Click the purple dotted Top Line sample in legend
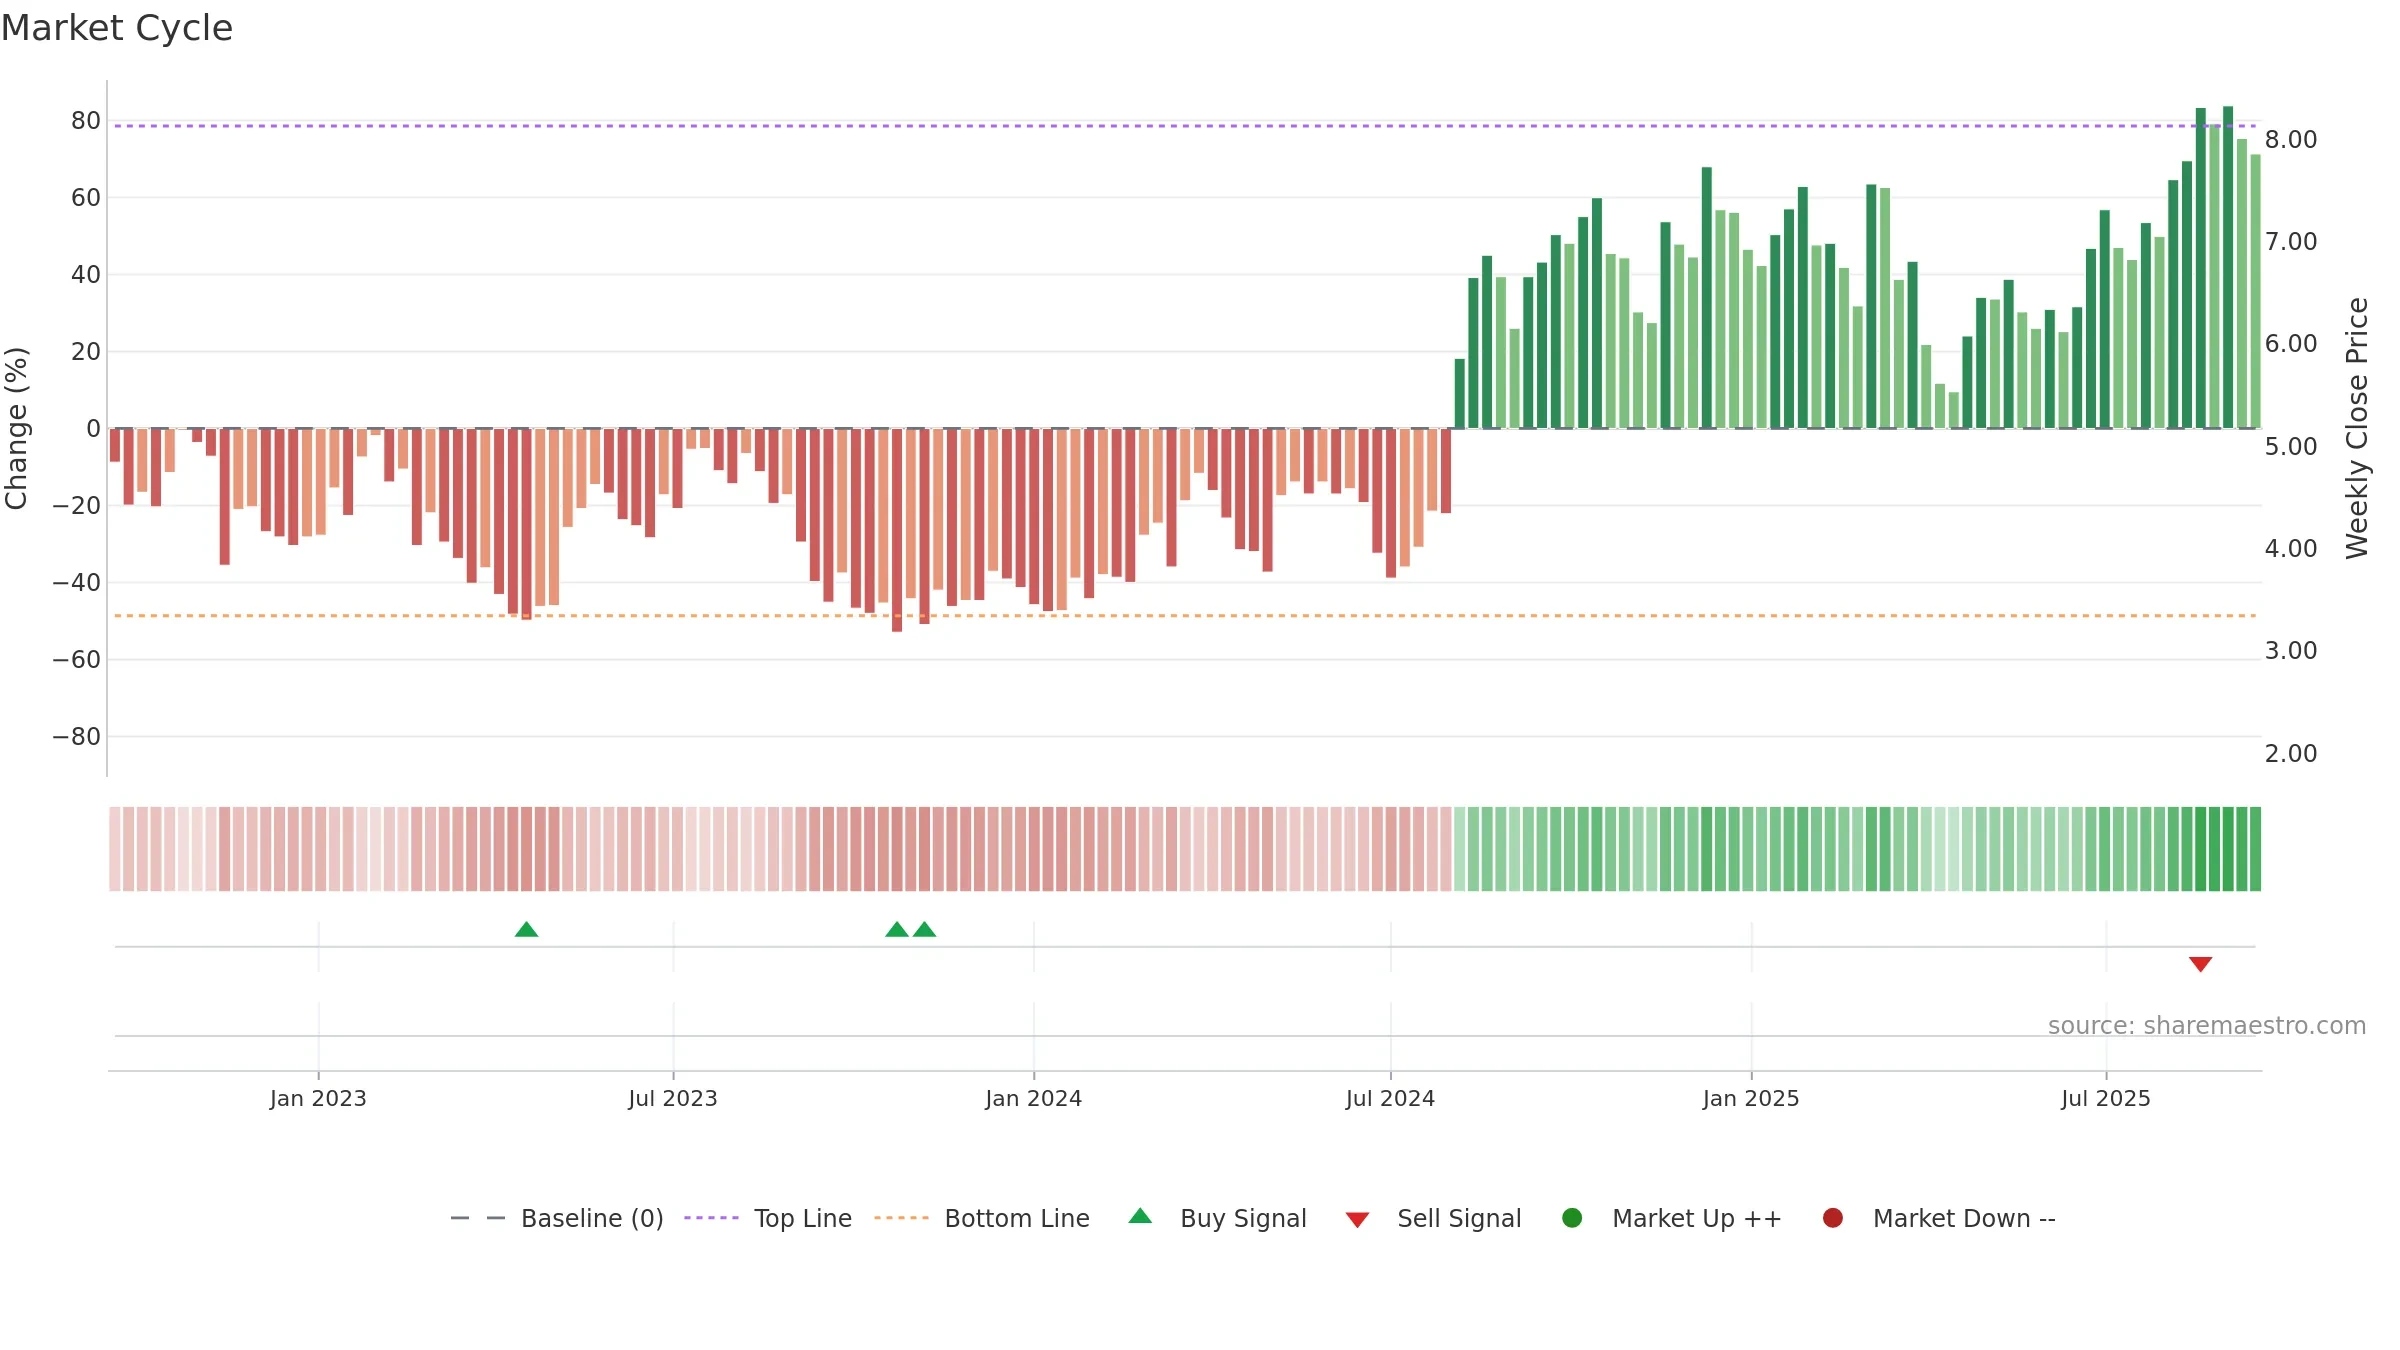This screenshot has width=2400, height=1350. [x=711, y=1218]
